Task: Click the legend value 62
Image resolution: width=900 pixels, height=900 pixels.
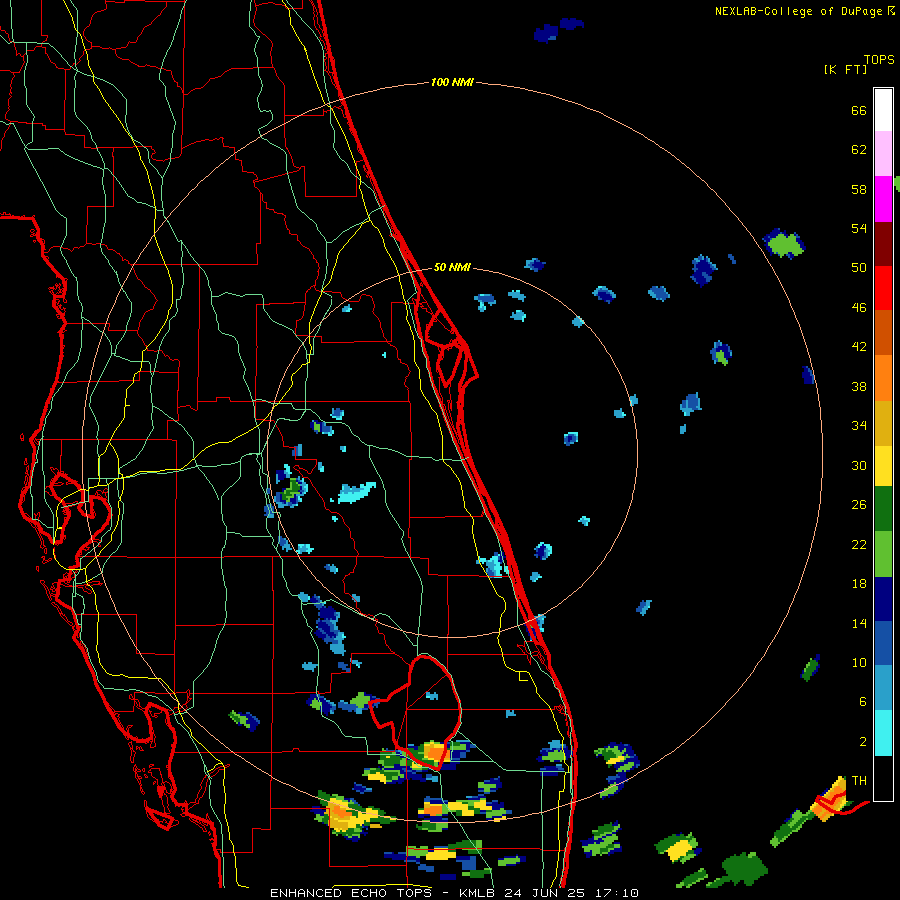Action: click(859, 150)
